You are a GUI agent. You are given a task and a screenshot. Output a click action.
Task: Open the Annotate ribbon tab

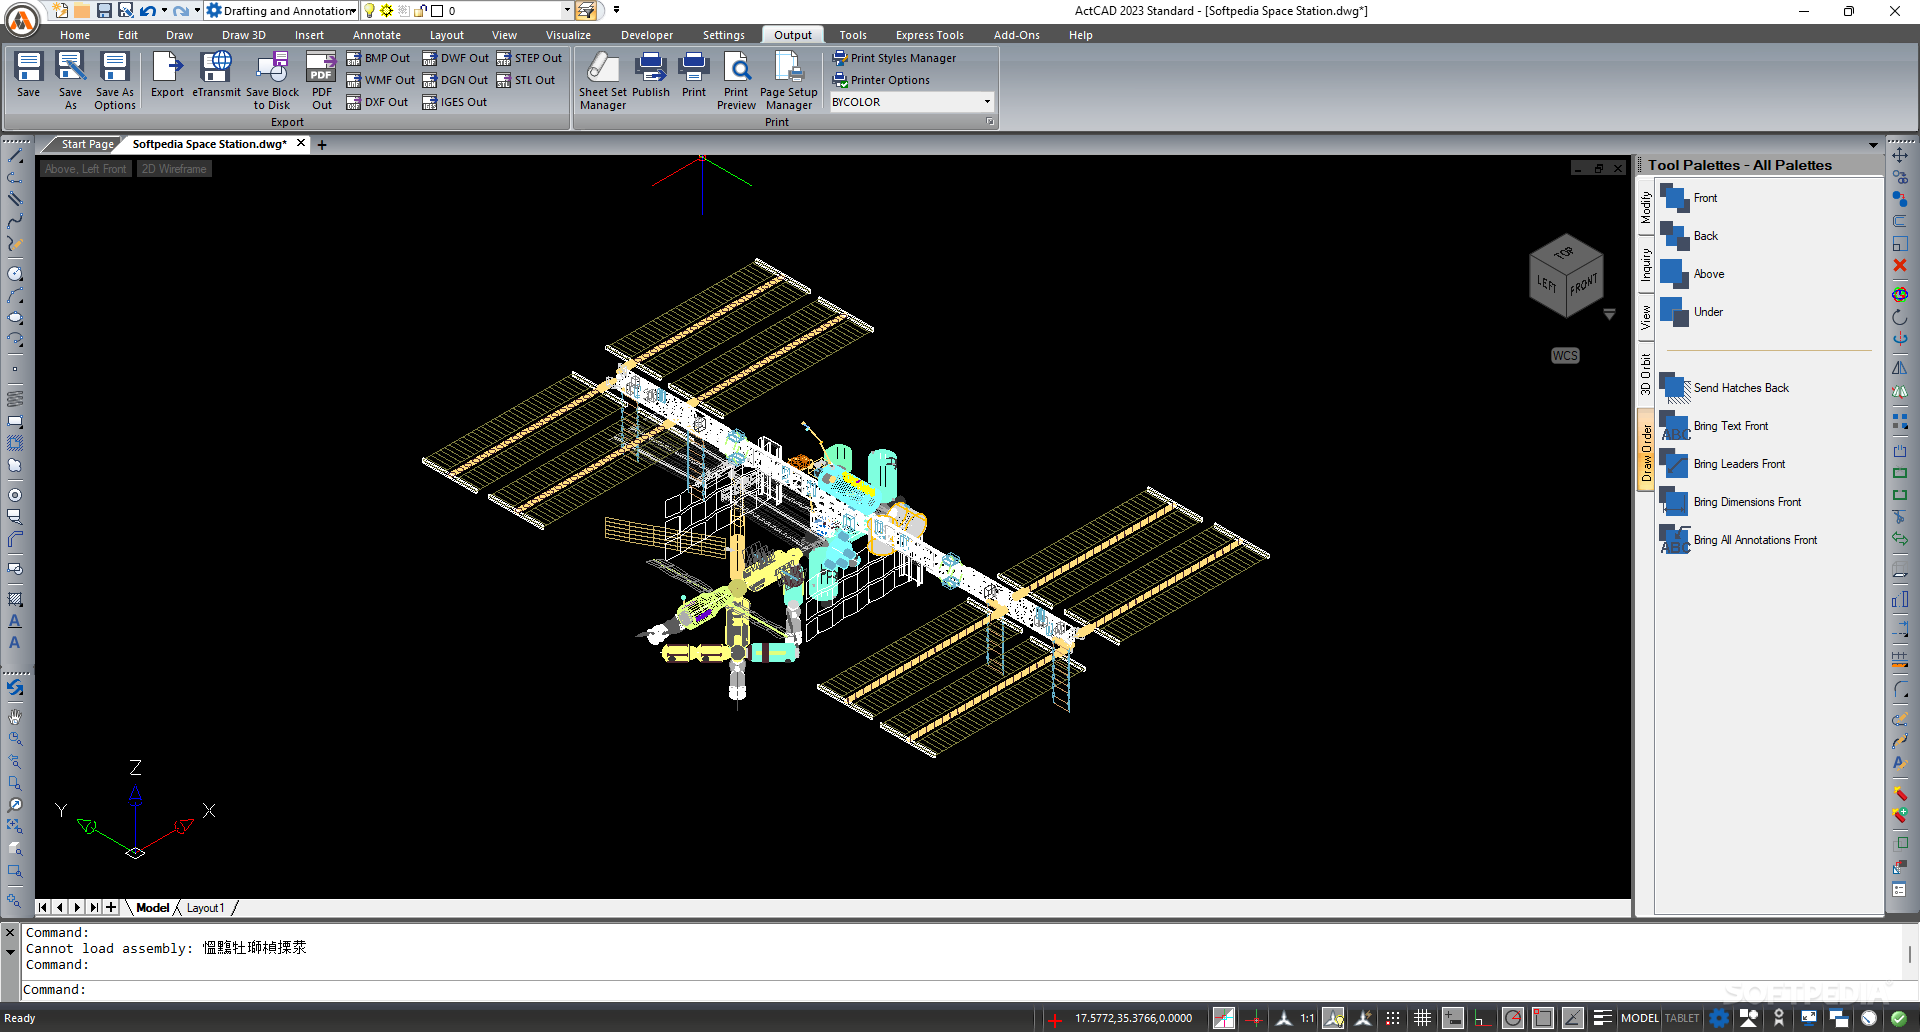pyautogui.click(x=376, y=35)
